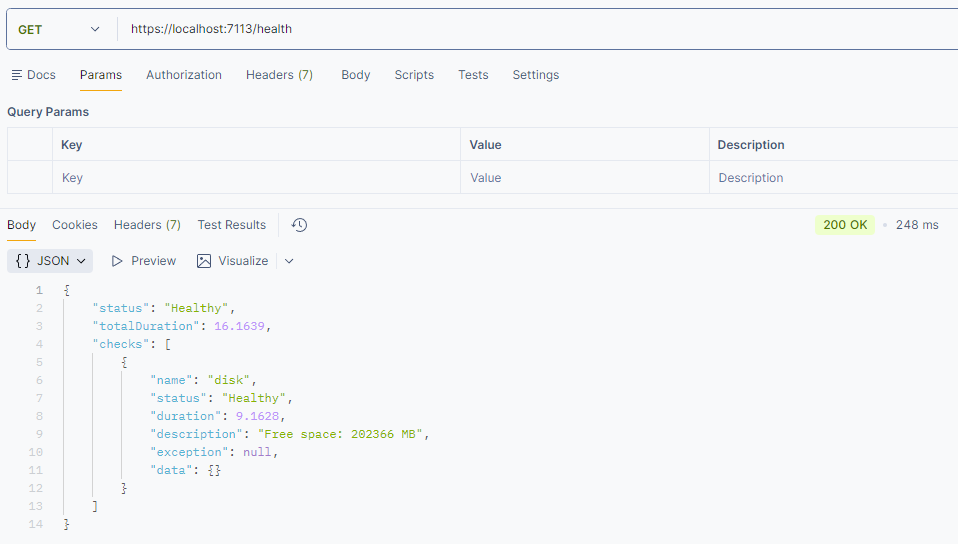Screen dimensions: 958x544
Task: Select the Params tab
Action: tap(101, 75)
